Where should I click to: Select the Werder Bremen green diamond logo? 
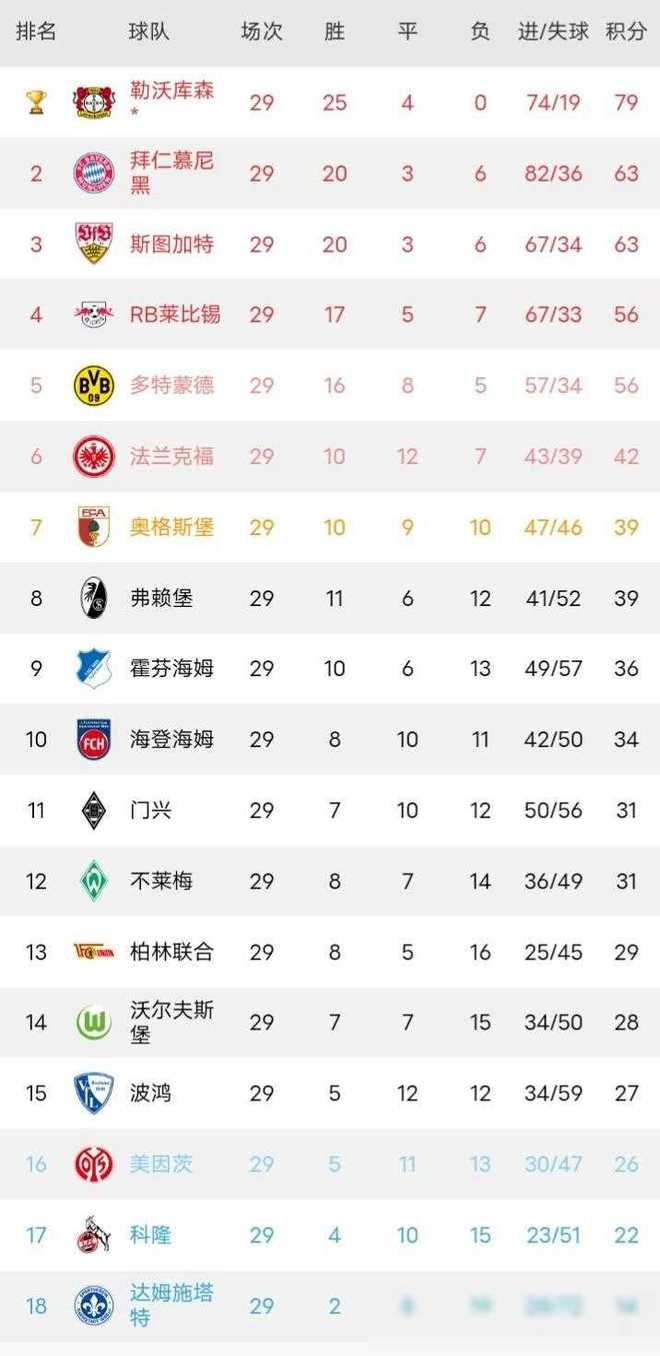[x=95, y=881]
